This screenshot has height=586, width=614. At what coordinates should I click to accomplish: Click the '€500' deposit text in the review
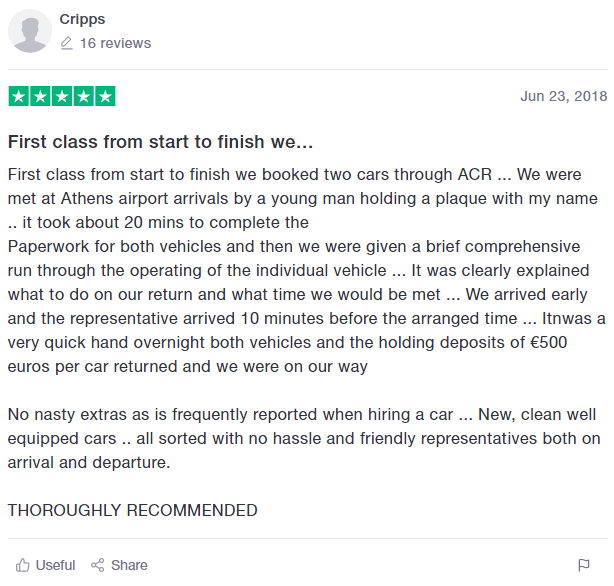click(x=548, y=343)
